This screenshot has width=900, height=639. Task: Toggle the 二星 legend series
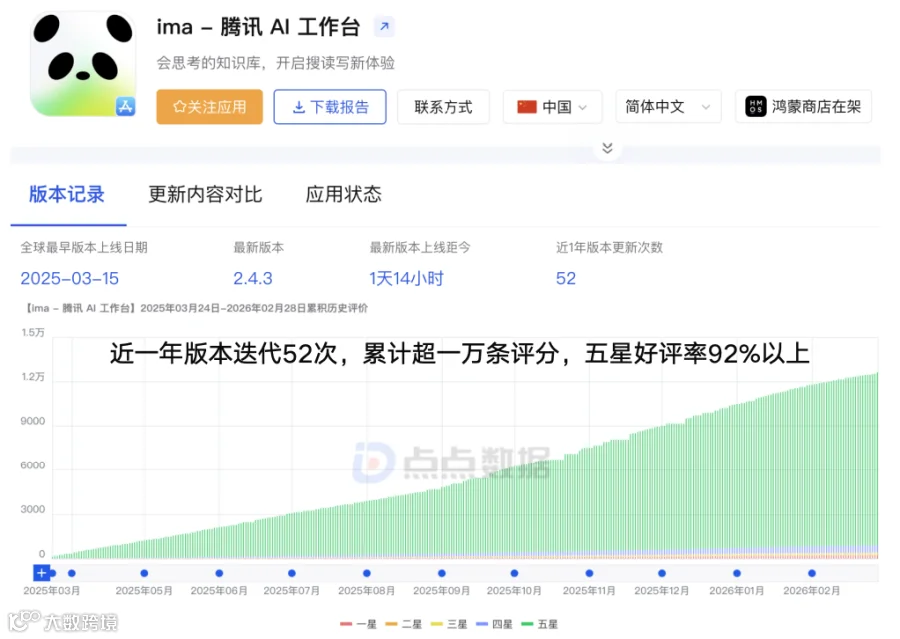coord(404,624)
